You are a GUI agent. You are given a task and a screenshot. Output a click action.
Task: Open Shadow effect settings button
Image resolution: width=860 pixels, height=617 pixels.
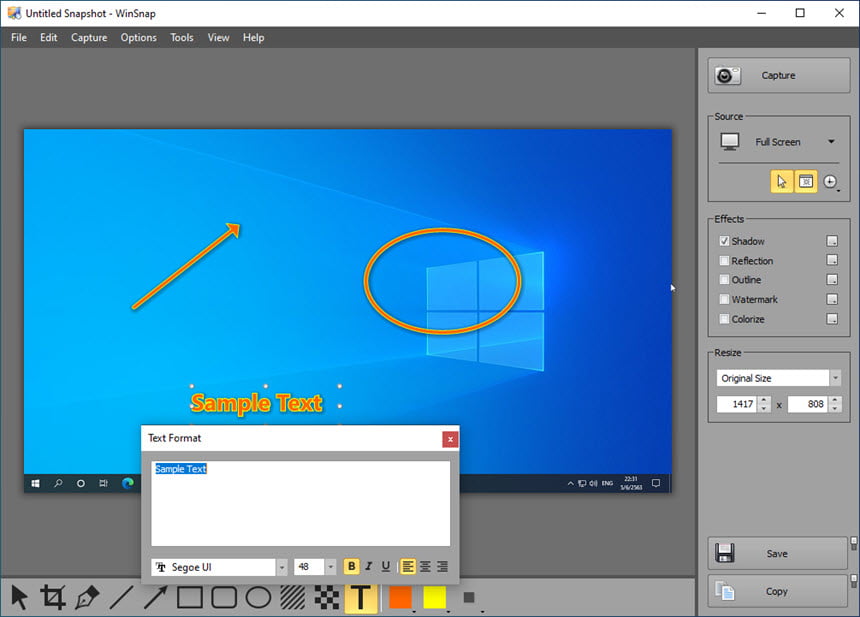[832, 241]
